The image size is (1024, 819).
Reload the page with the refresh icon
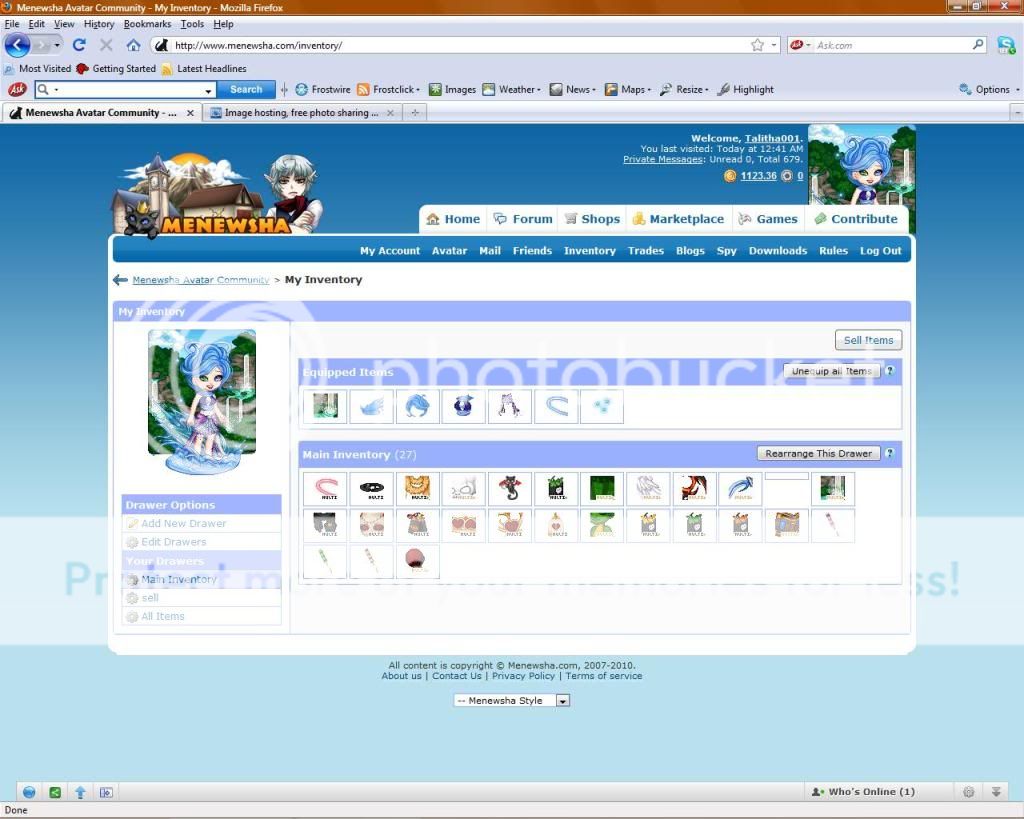[x=79, y=45]
